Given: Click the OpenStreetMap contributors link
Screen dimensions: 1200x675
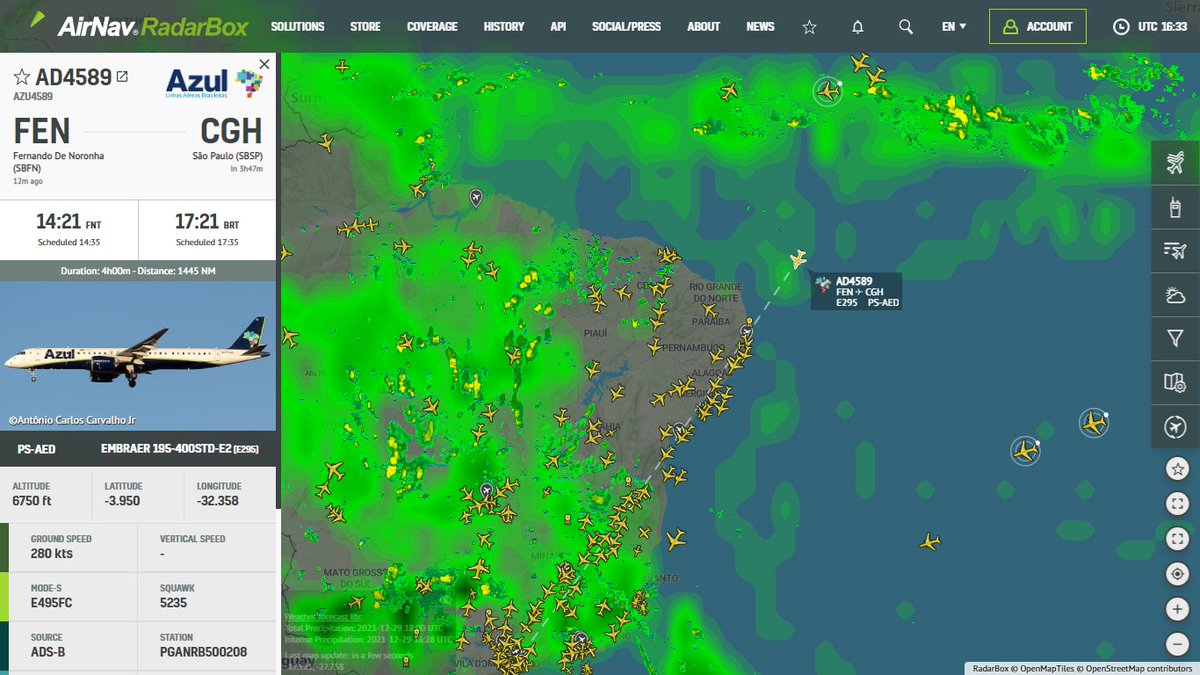Looking at the screenshot, I should click(1136, 668).
